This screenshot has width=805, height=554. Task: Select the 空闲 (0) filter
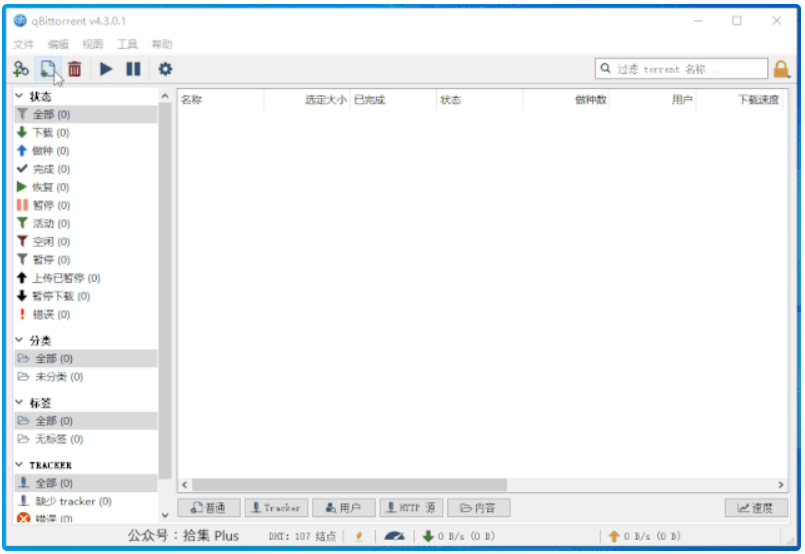pos(86,241)
